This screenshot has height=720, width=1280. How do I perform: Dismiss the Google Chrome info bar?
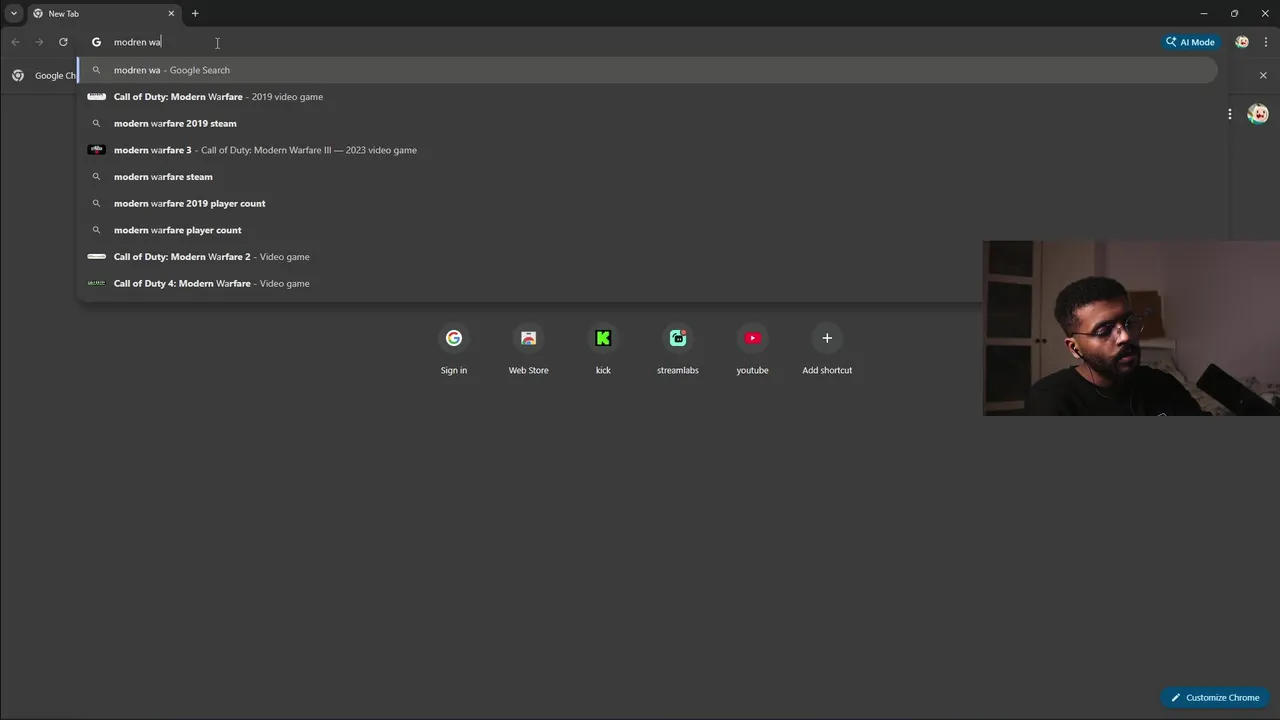click(1263, 75)
